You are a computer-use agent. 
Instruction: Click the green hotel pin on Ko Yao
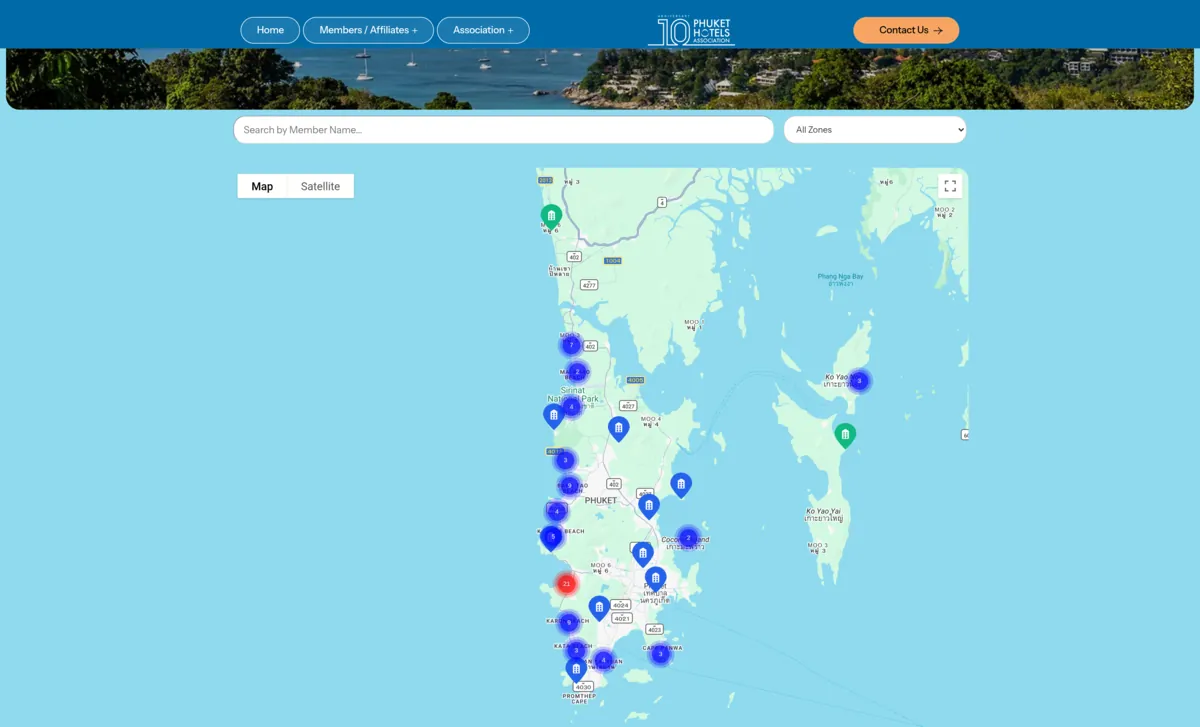(845, 435)
